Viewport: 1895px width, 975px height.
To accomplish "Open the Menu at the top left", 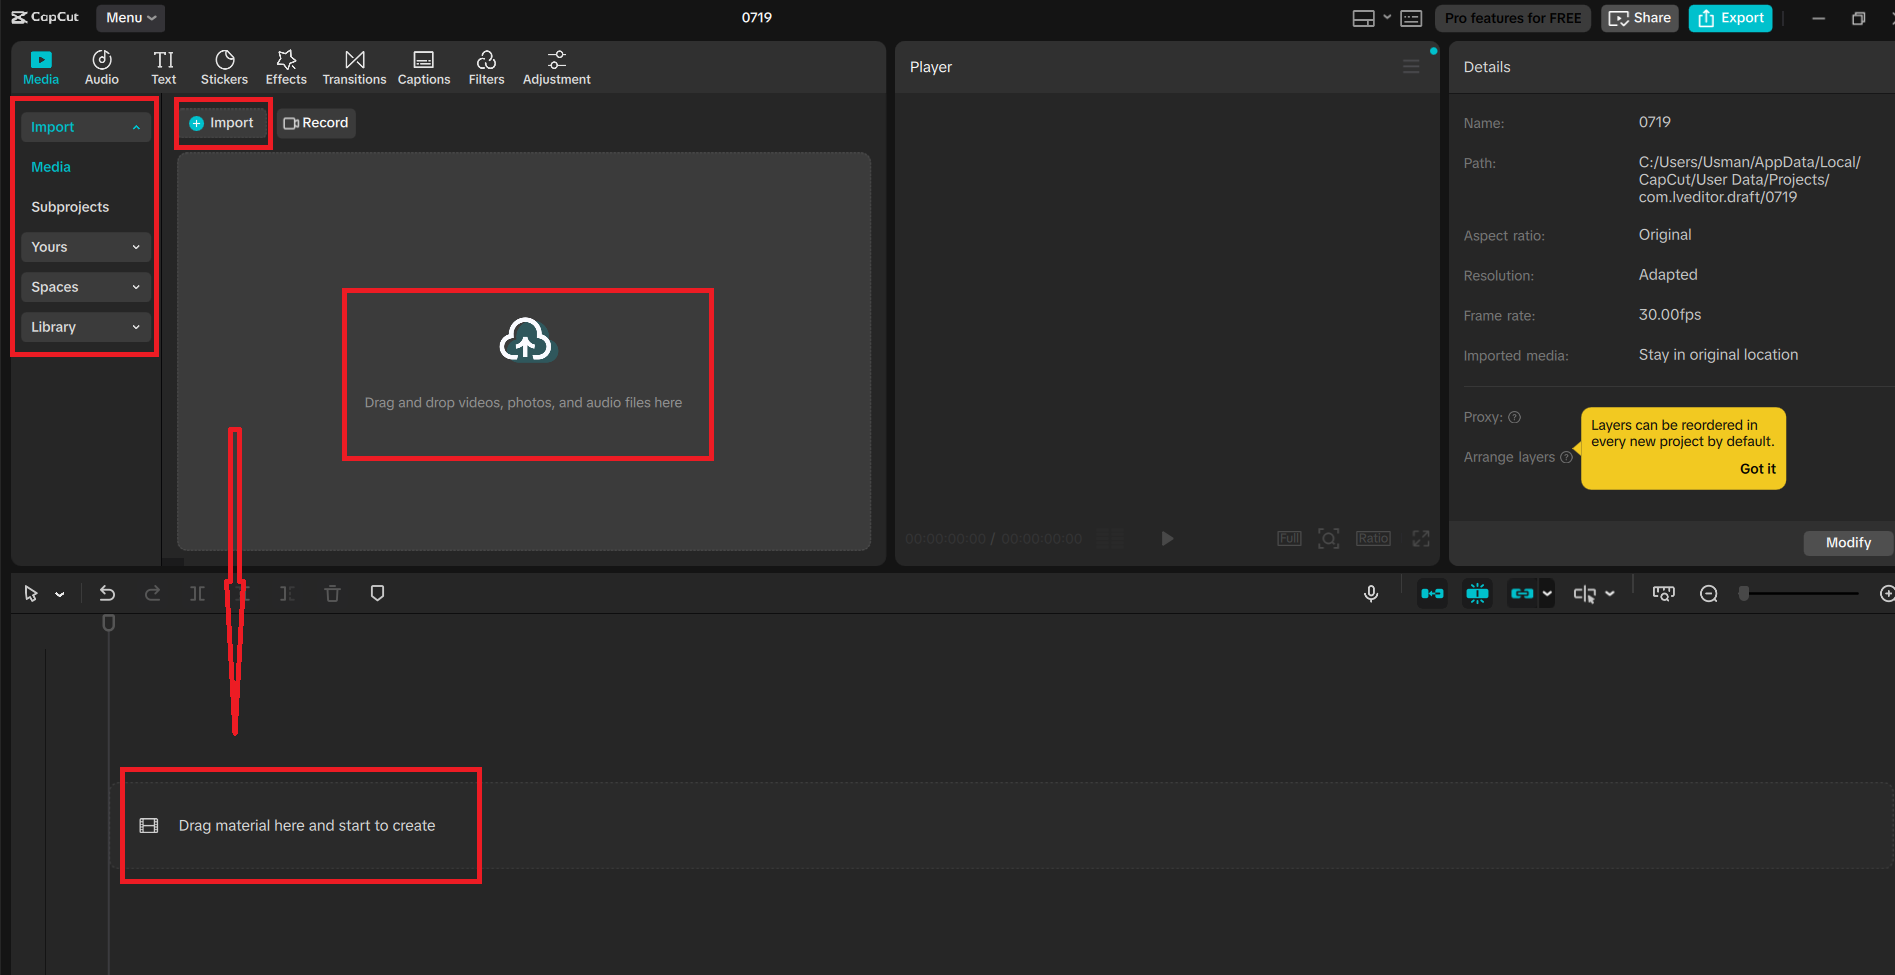I will coord(129,17).
